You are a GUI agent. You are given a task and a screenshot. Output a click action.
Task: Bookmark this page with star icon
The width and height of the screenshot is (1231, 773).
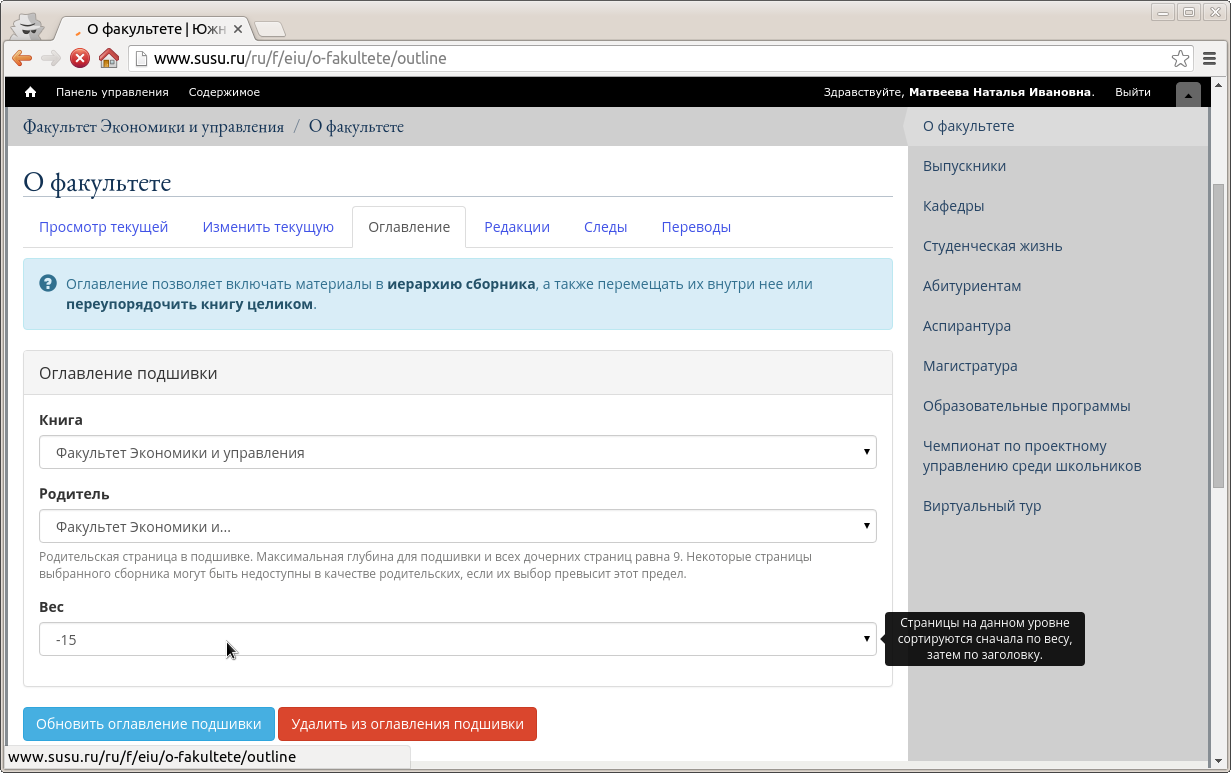1180,58
